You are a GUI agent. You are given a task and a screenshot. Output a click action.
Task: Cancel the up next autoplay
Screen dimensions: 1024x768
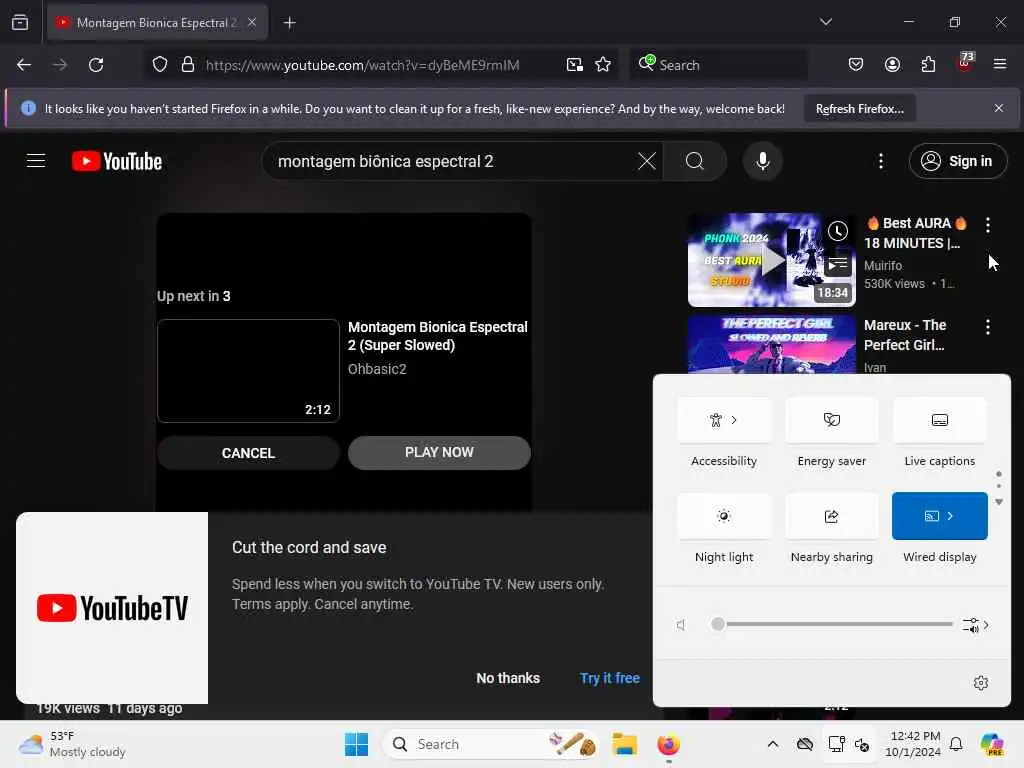[x=248, y=453]
